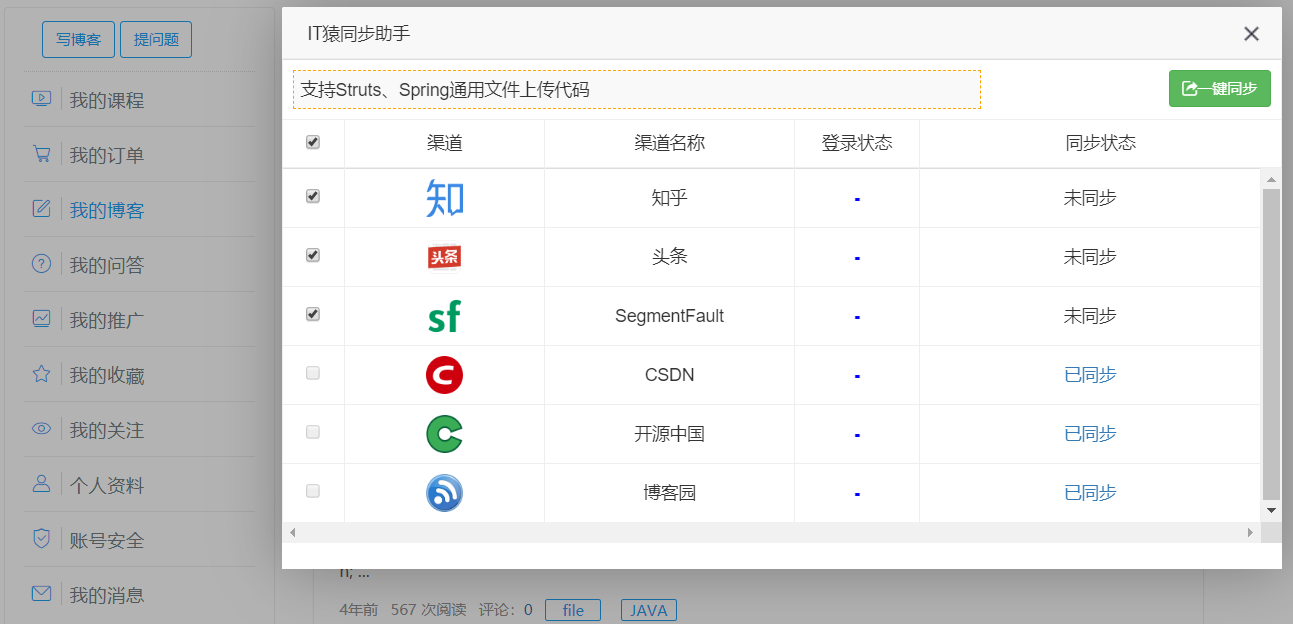Uncheck the 头条 channel checkbox
1293x624 pixels.
coord(313,256)
